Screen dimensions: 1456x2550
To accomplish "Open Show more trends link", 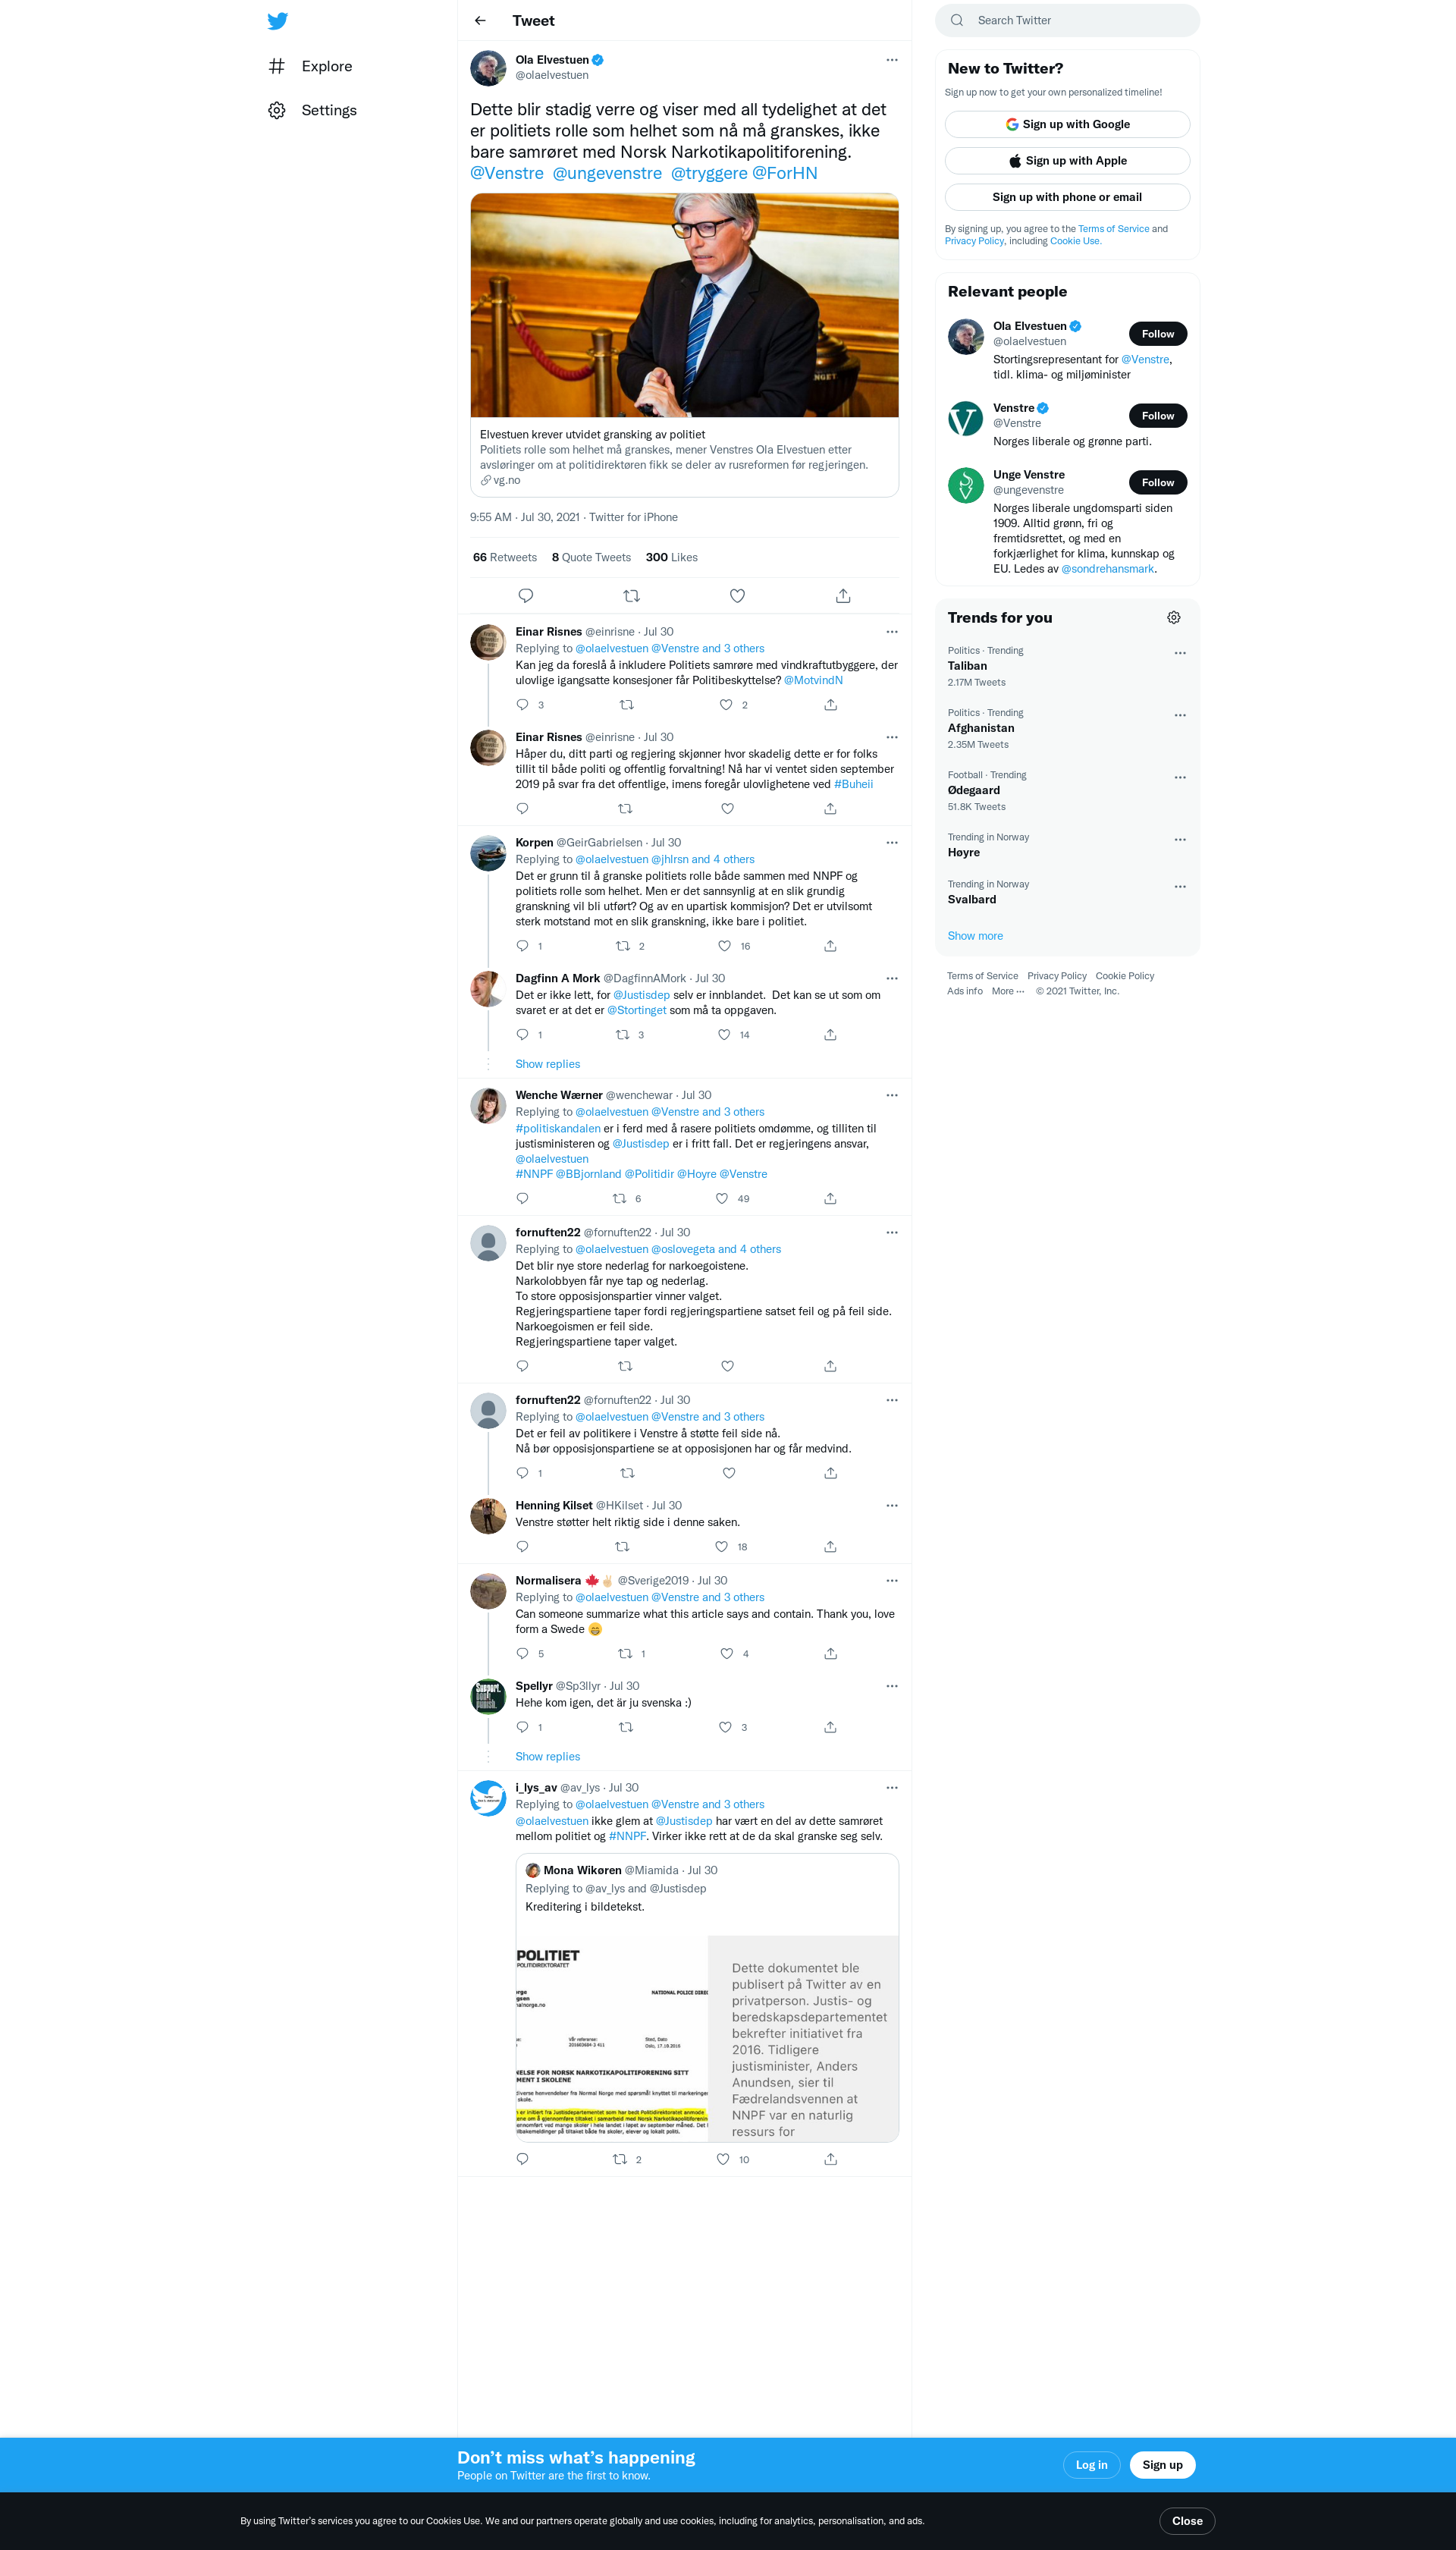I will [975, 936].
